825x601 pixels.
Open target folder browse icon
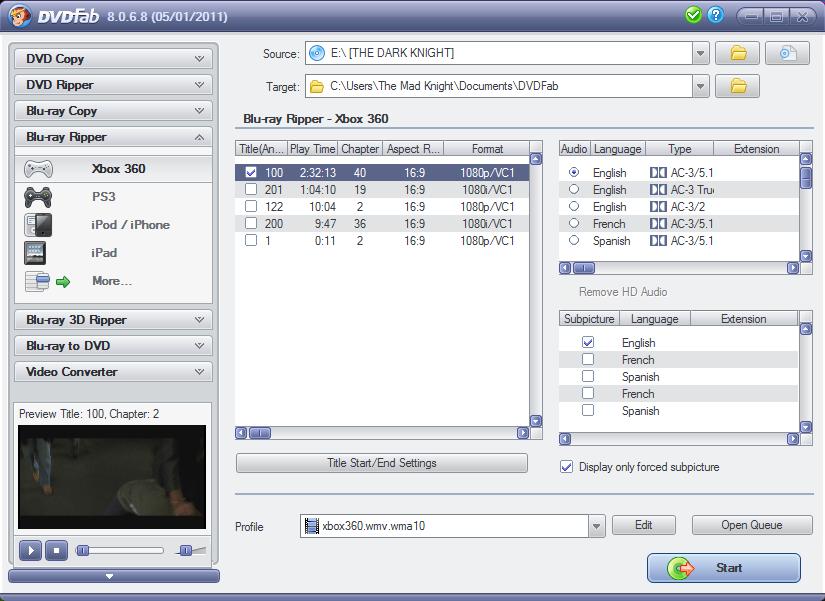click(738, 87)
